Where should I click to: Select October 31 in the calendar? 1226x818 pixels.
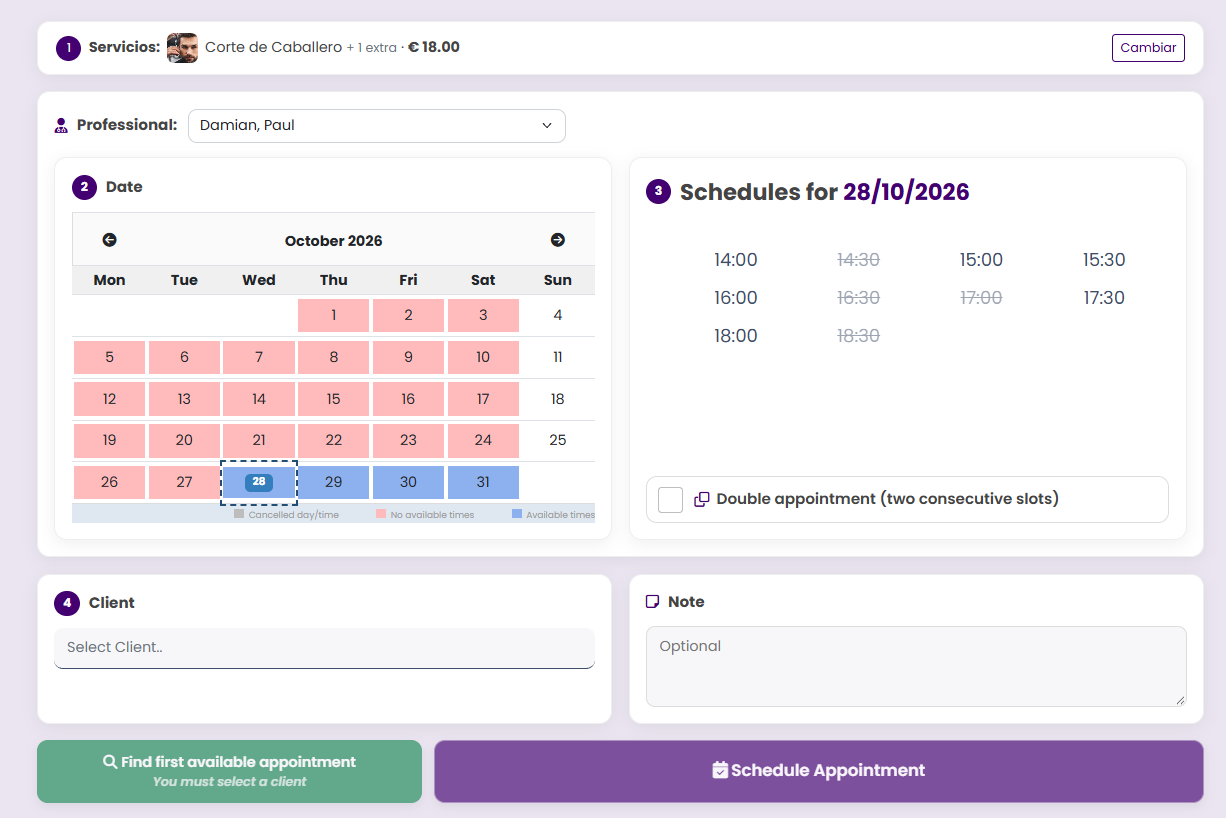point(483,482)
